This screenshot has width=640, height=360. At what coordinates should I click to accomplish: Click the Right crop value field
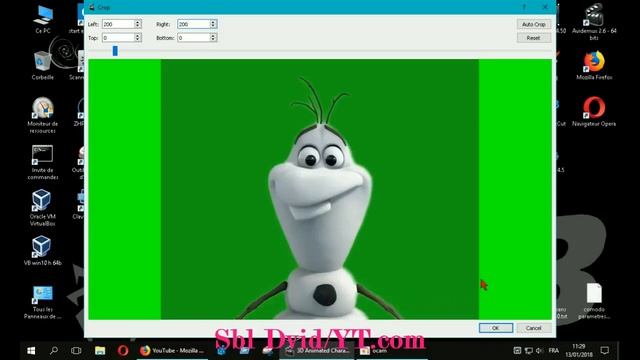(193, 24)
